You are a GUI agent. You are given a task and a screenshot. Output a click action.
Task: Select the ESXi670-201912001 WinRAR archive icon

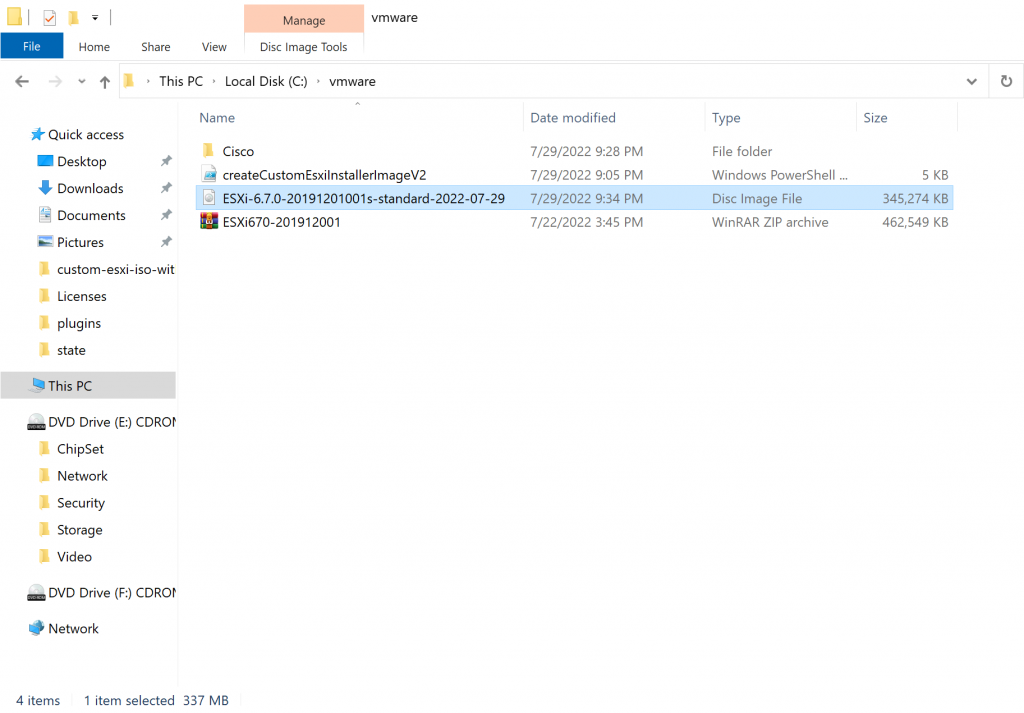click(209, 221)
